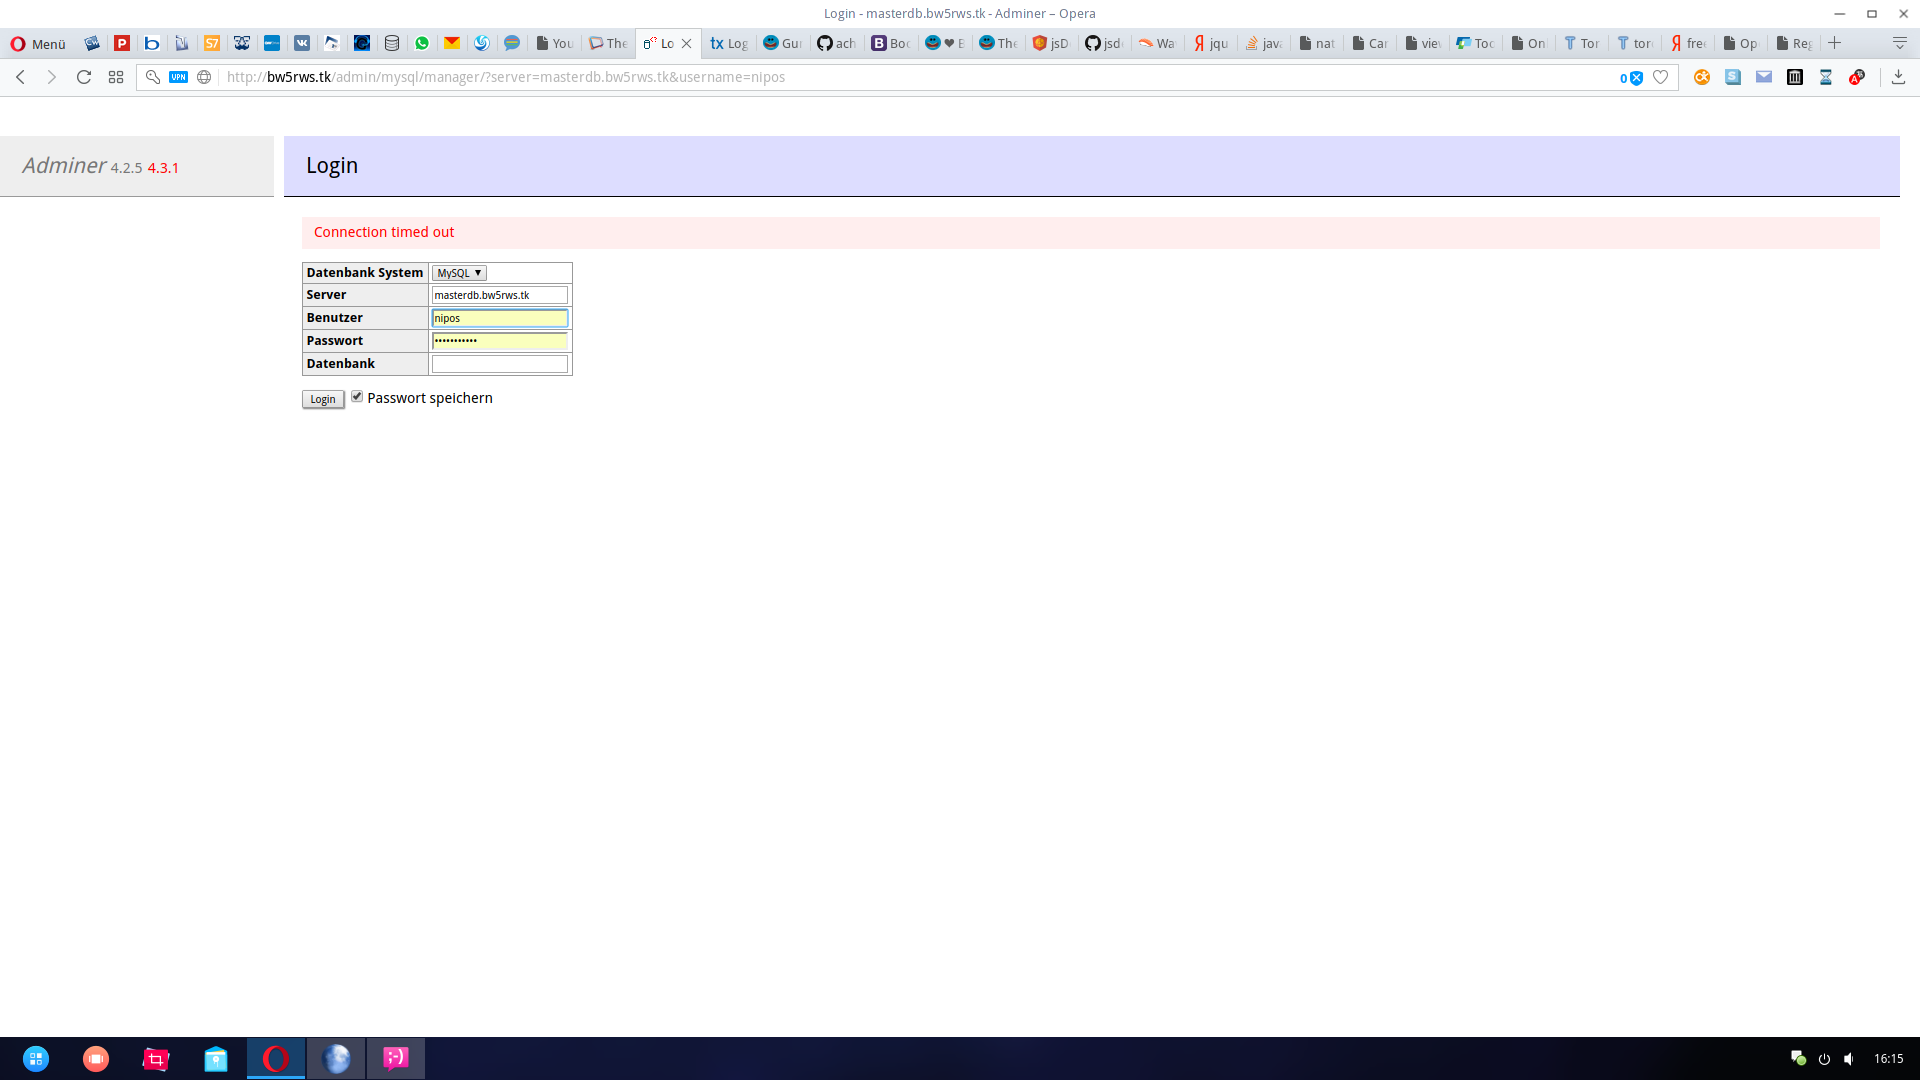
Task: Click the mail envelope extension icon
Action: pos(1764,77)
